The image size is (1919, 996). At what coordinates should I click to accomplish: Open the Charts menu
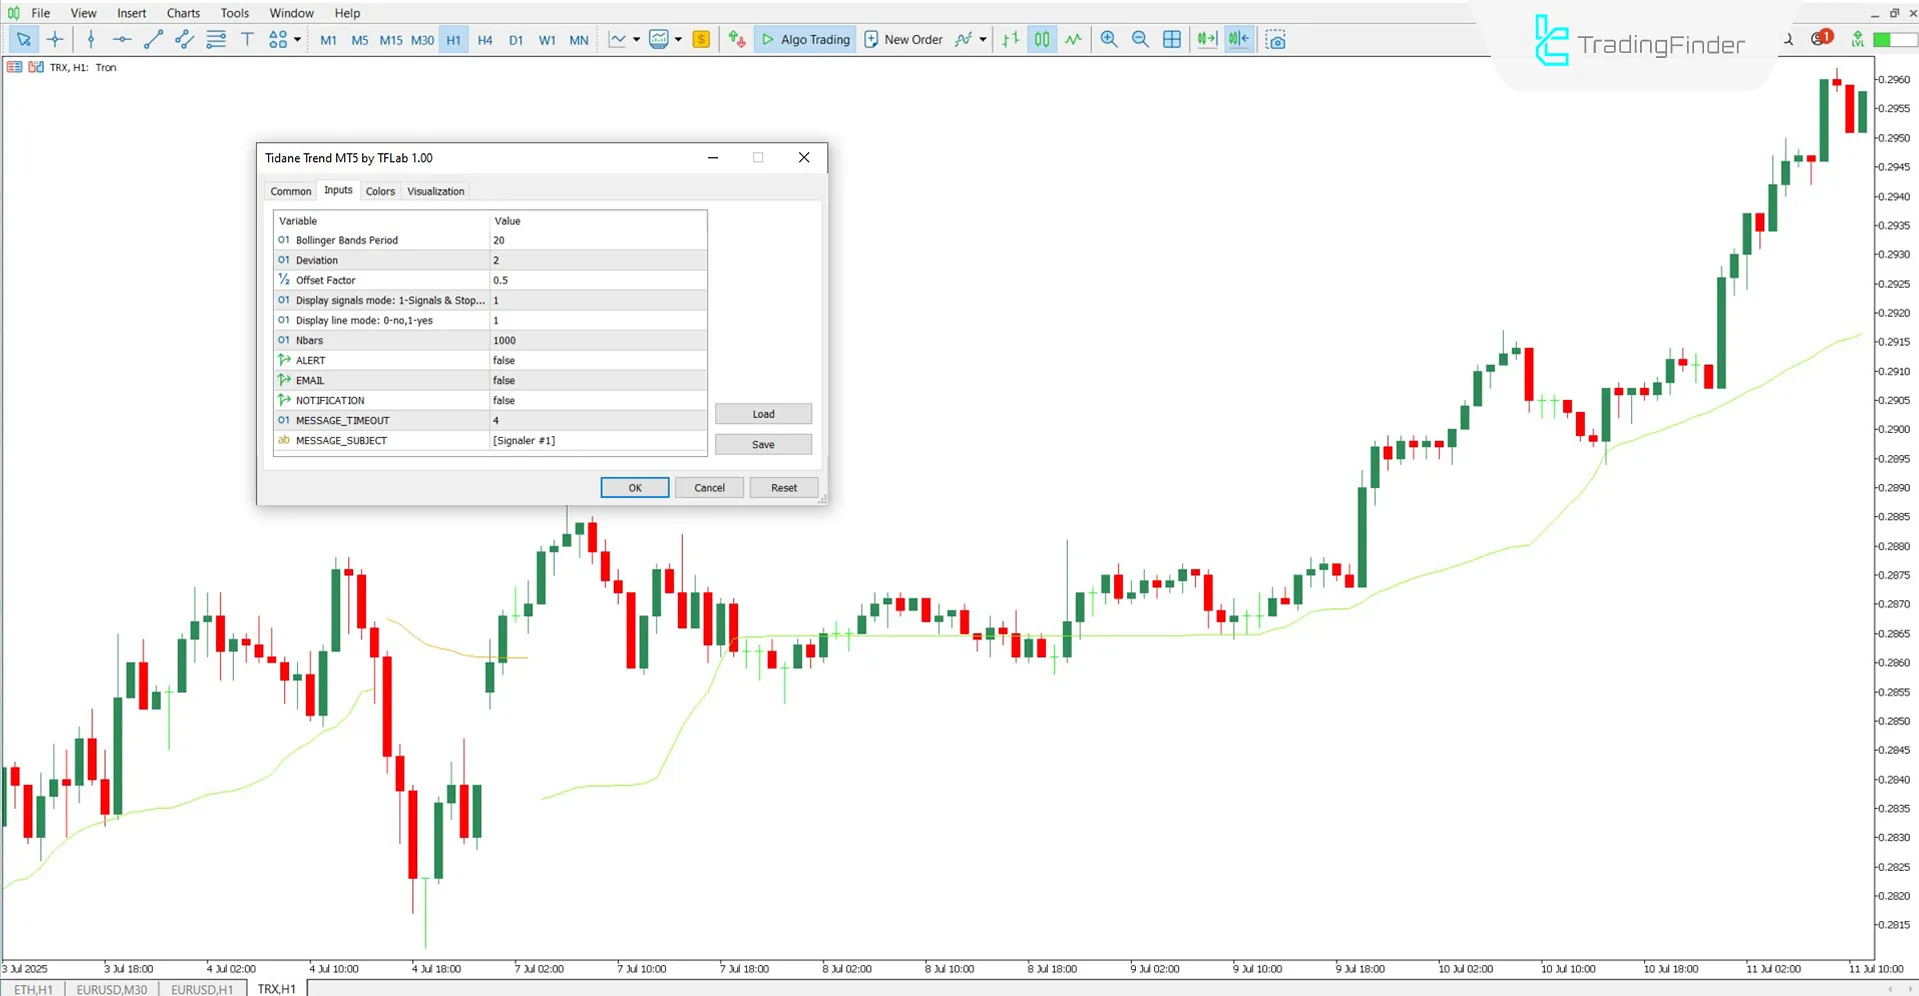pyautogui.click(x=182, y=13)
